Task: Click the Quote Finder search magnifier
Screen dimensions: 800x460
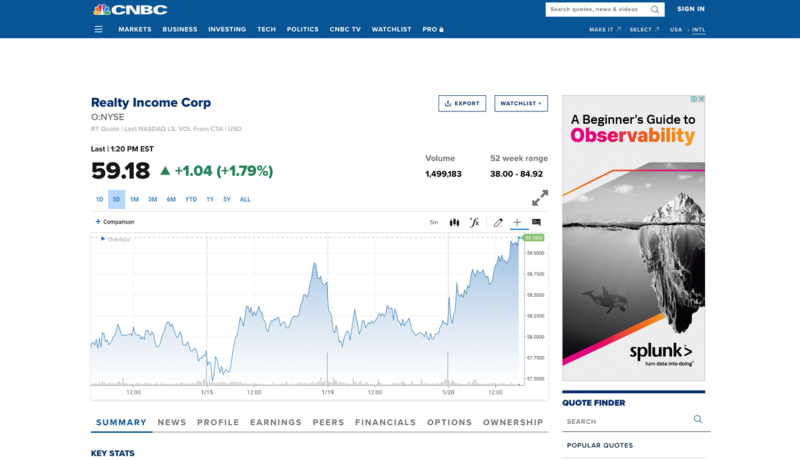Action: click(x=698, y=419)
